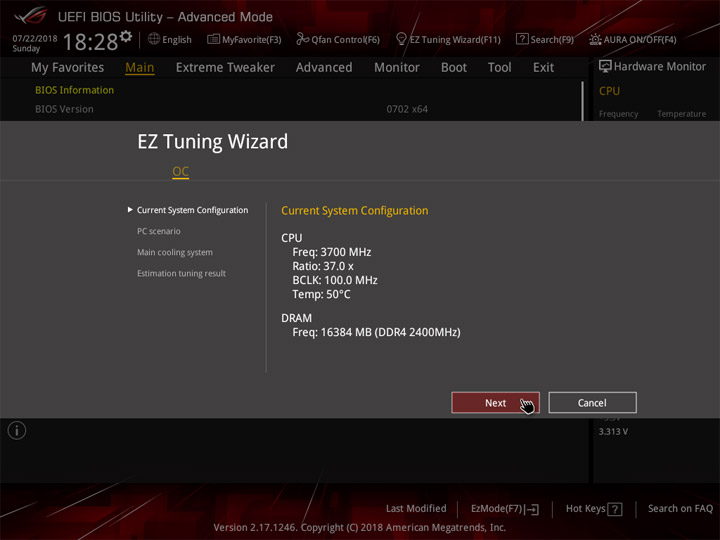Open MyFavorite(F3)
The height and width of the screenshot is (540, 720).
pos(252,39)
